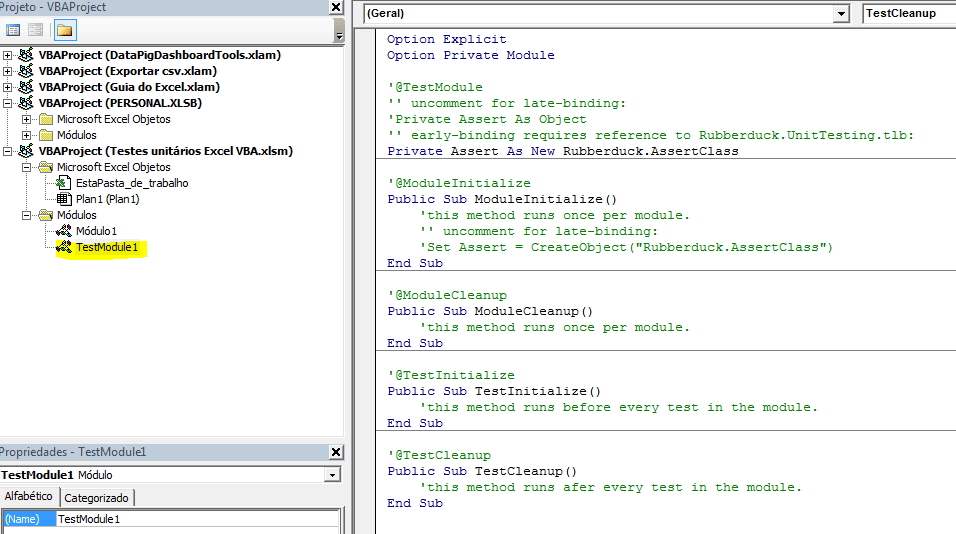This screenshot has height=534, width=956.
Task: Toggle Folders view in the Project panel
Action: point(64,30)
